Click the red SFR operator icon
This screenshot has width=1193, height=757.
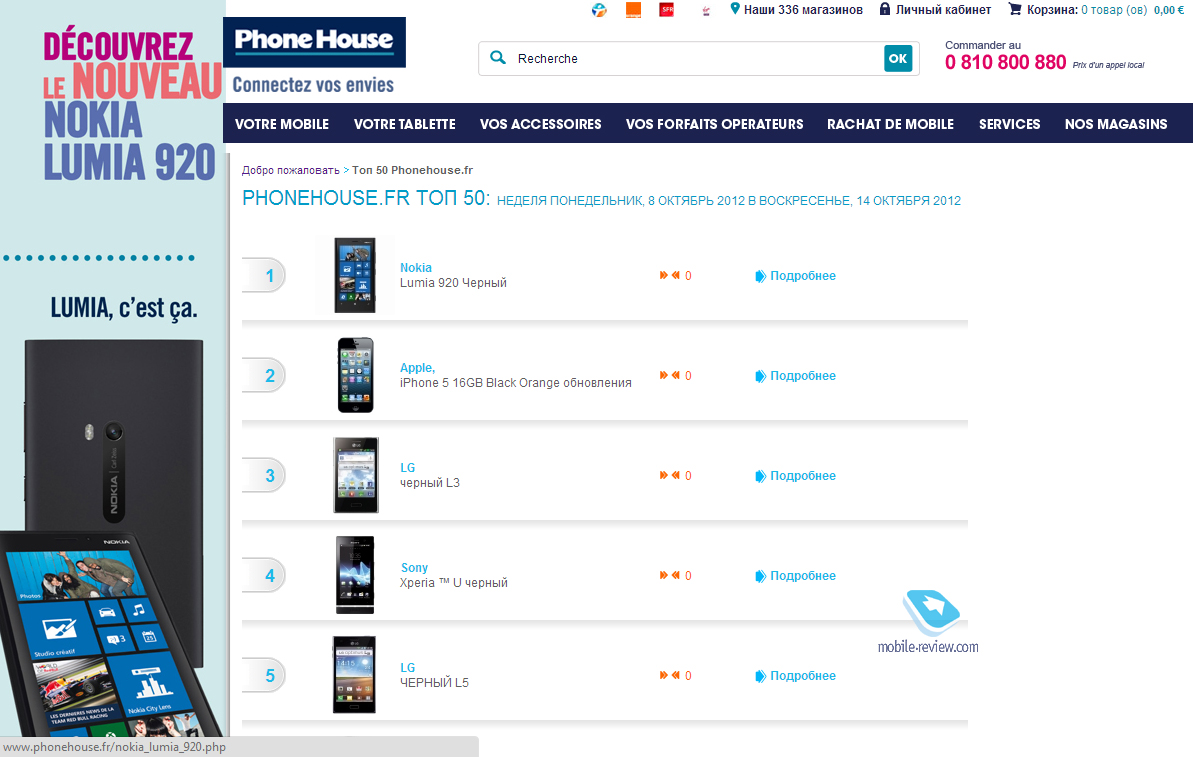click(666, 10)
